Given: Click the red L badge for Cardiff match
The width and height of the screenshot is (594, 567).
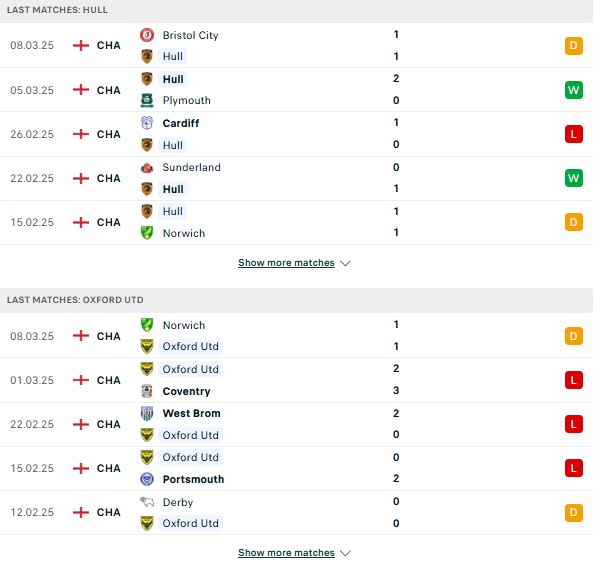Looking at the screenshot, I should (x=574, y=134).
